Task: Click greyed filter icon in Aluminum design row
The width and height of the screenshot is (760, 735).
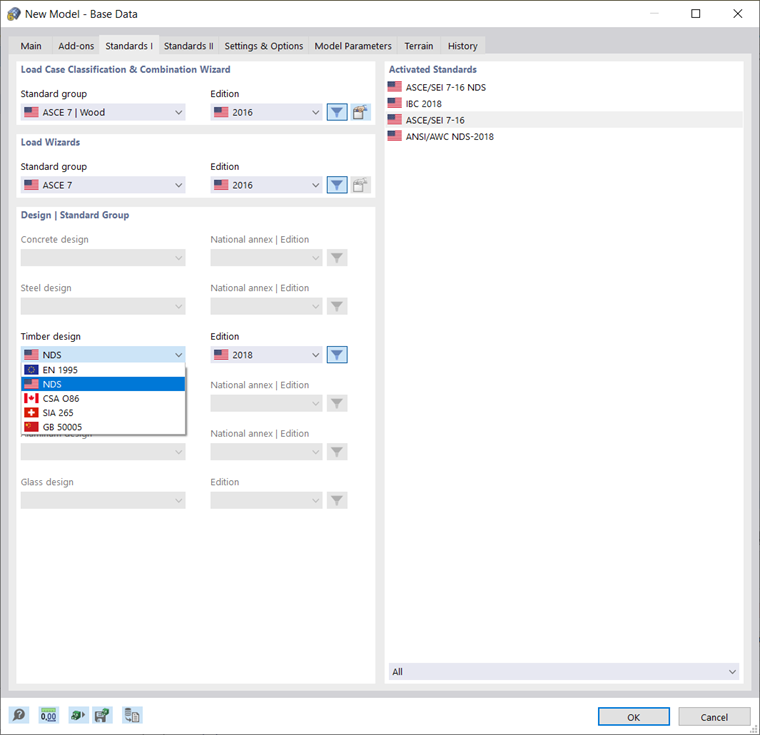Action: click(337, 452)
